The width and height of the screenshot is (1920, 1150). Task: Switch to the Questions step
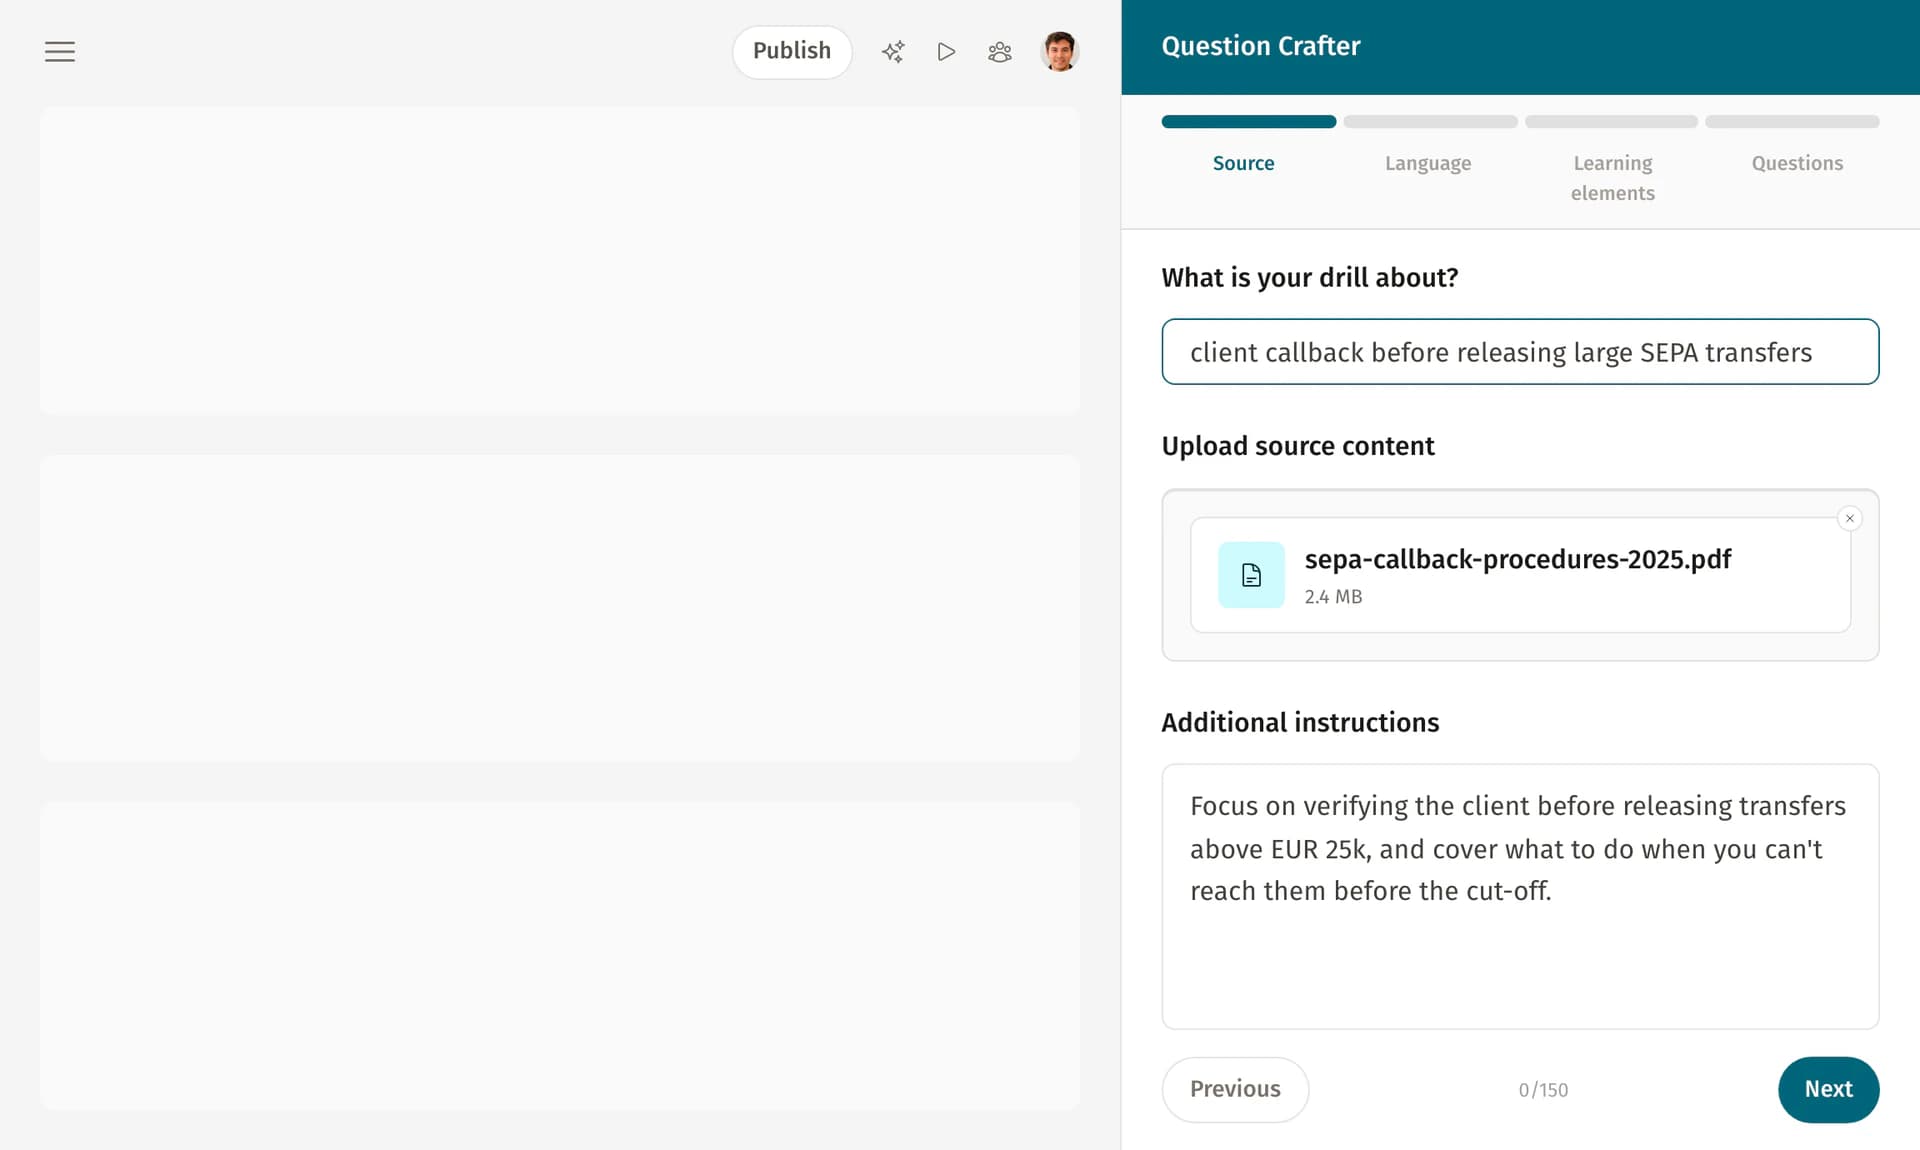[1796, 163]
